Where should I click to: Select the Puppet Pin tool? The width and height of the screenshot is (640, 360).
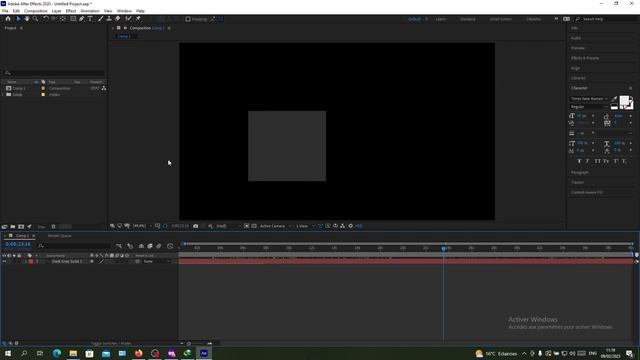point(138,19)
